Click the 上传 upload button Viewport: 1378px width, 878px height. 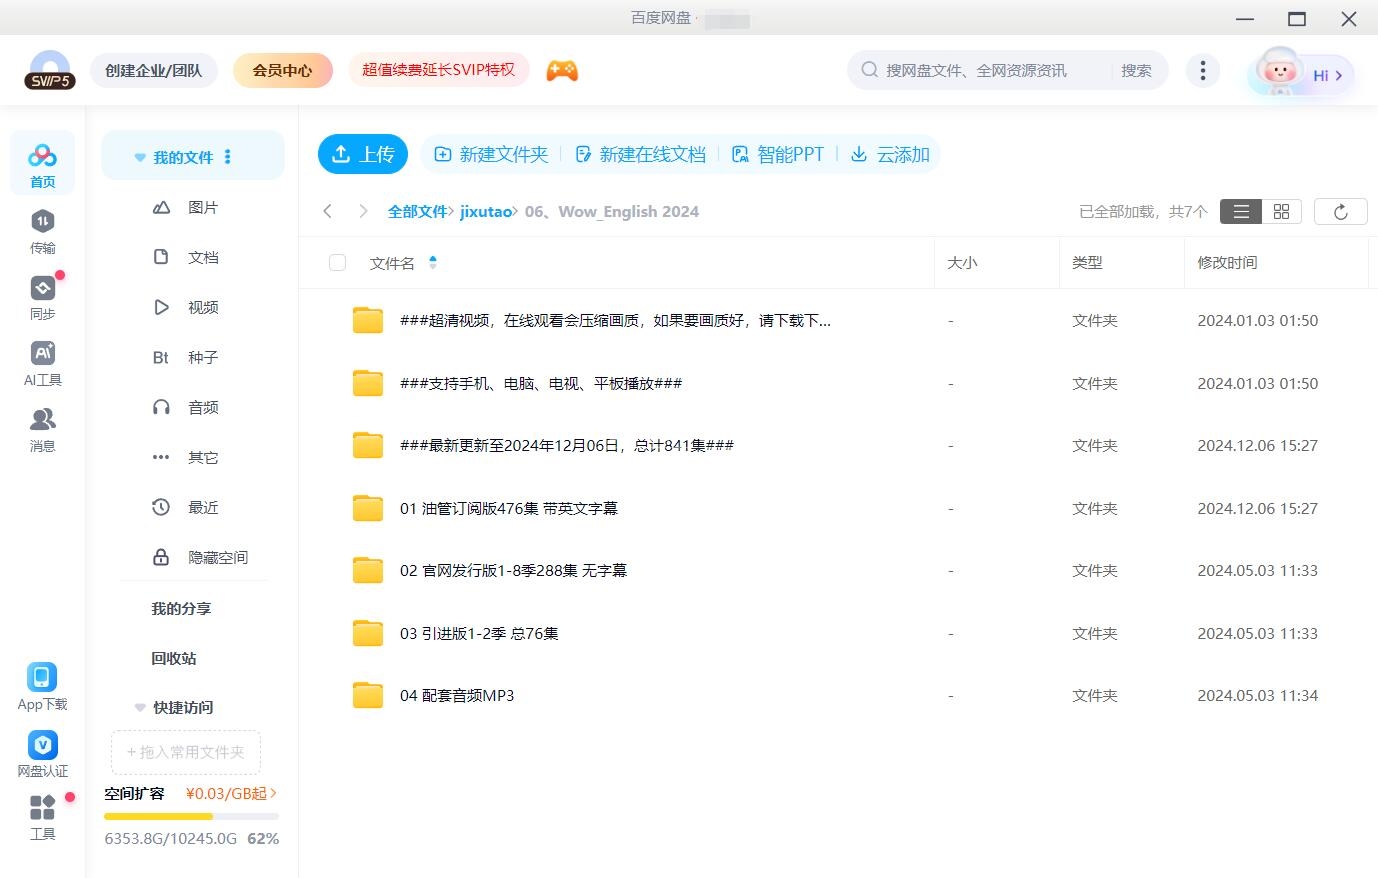(363, 154)
